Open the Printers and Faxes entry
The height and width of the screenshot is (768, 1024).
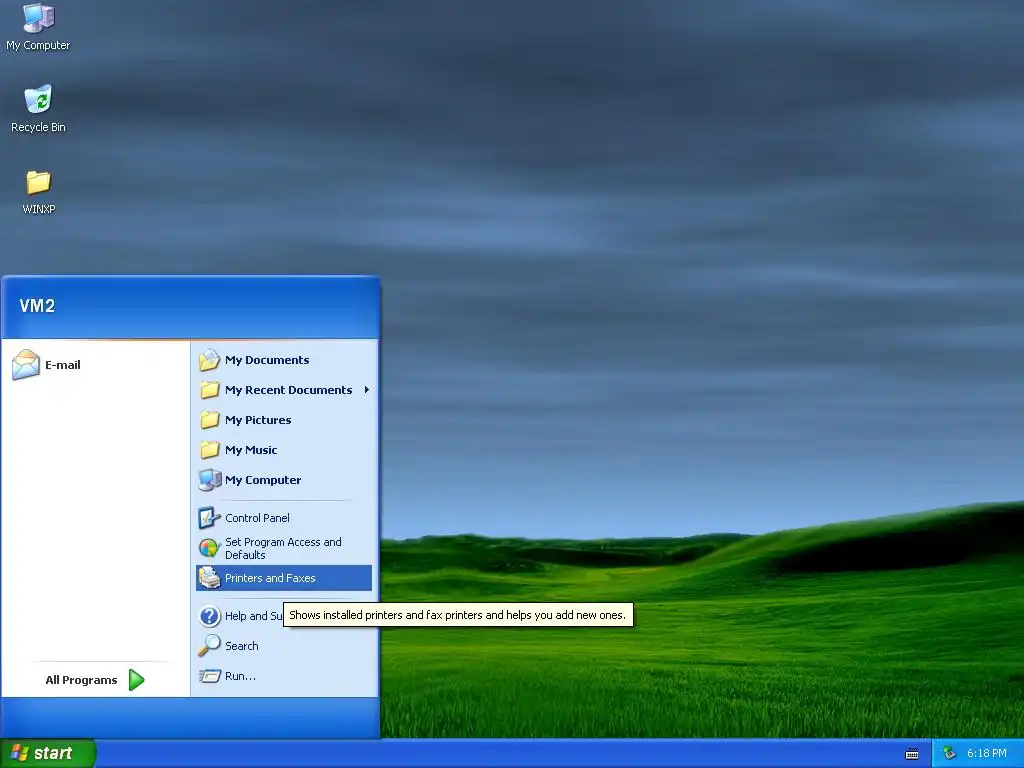pyautogui.click(x=284, y=578)
